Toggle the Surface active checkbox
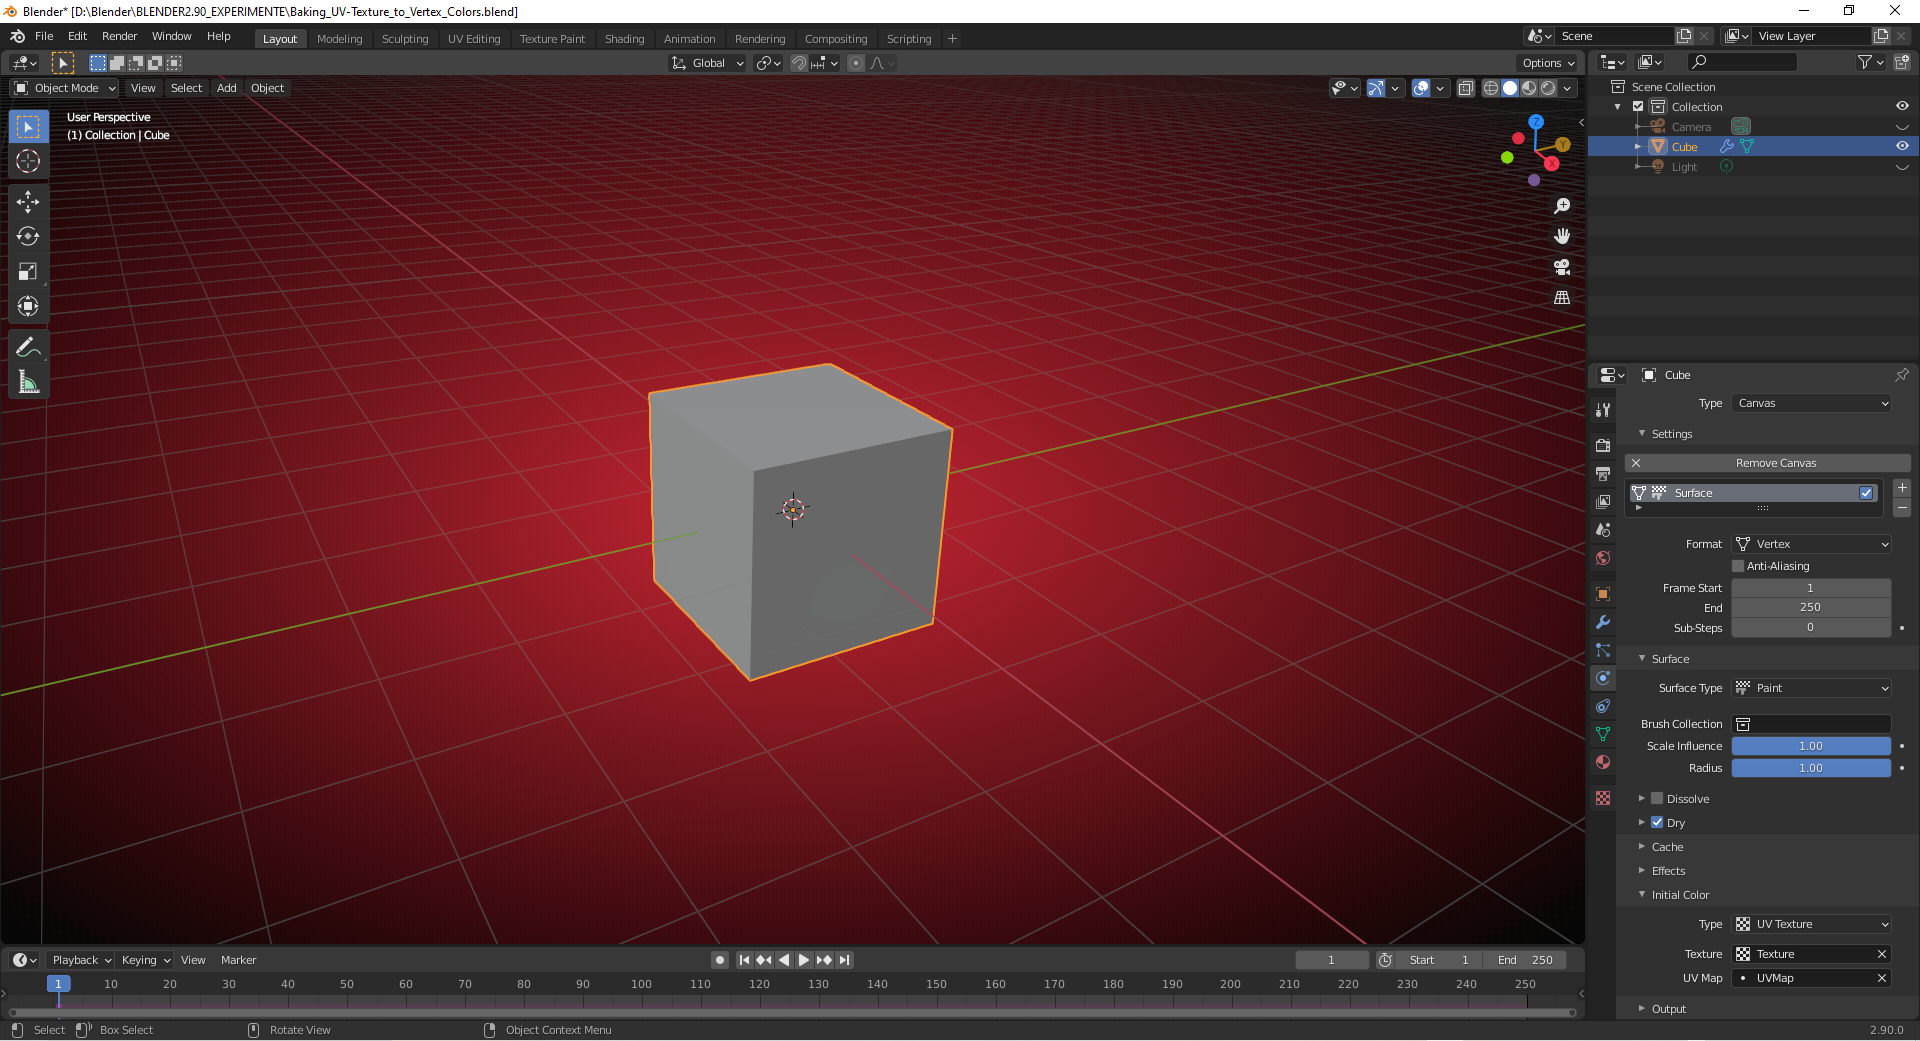This screenshot has height=1041, width=1920. [x=1866, y=493]
